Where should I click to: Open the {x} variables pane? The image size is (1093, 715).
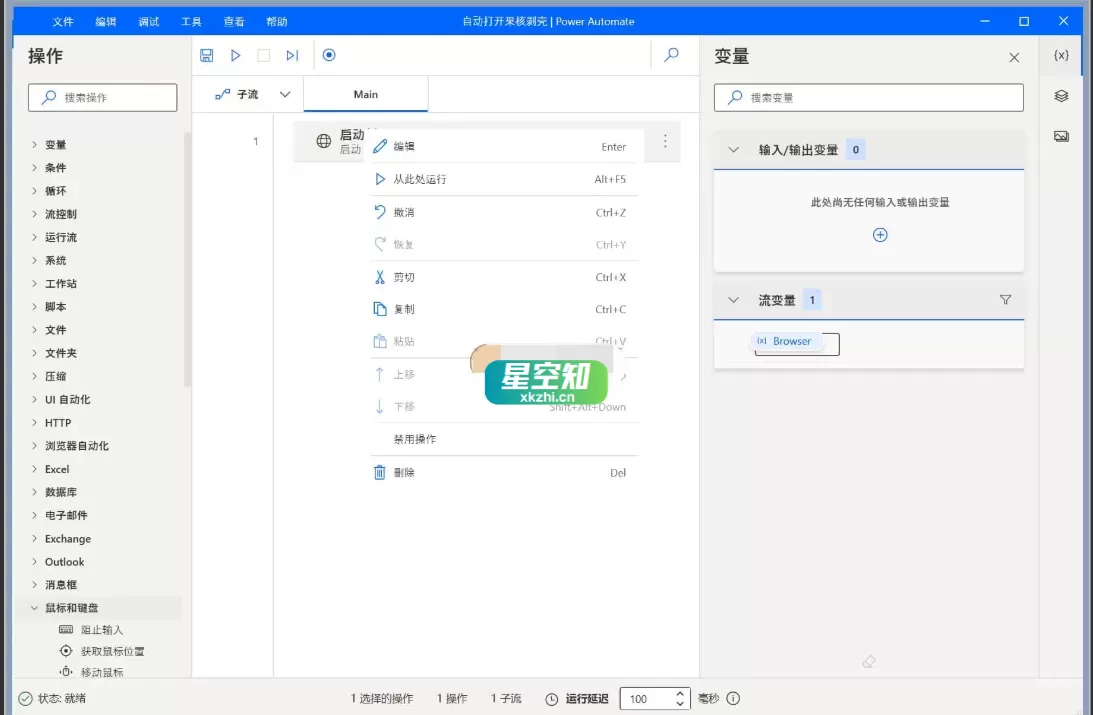(1060, 55)
